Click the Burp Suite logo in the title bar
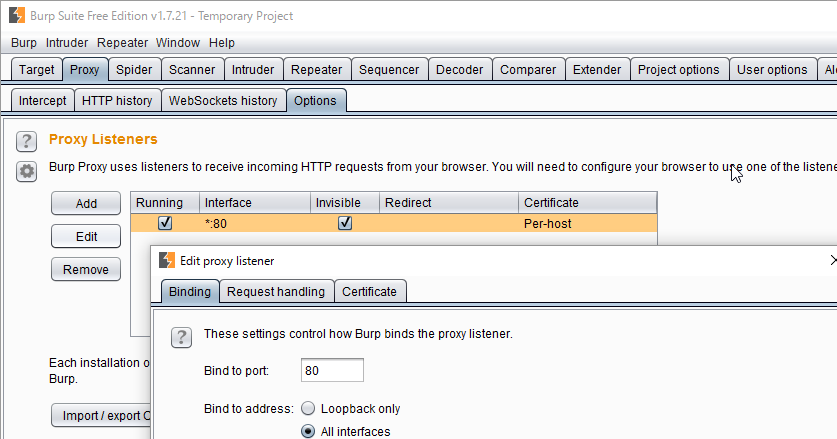 click(x=17, y=15)
